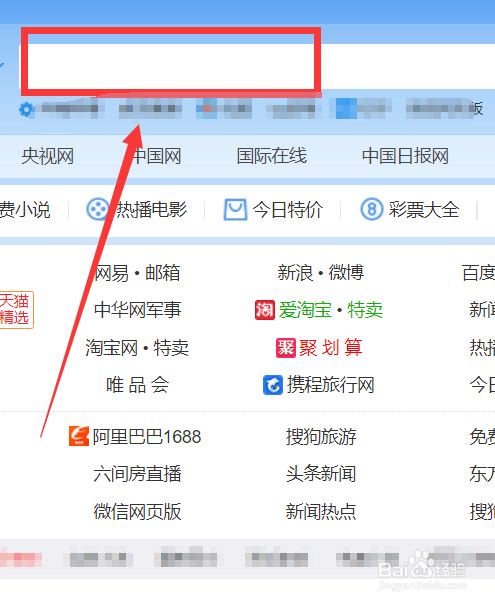Click the 今日特价 shopping bag icon
The height and width of the screenshot is (603, 495).
point(235,210)
